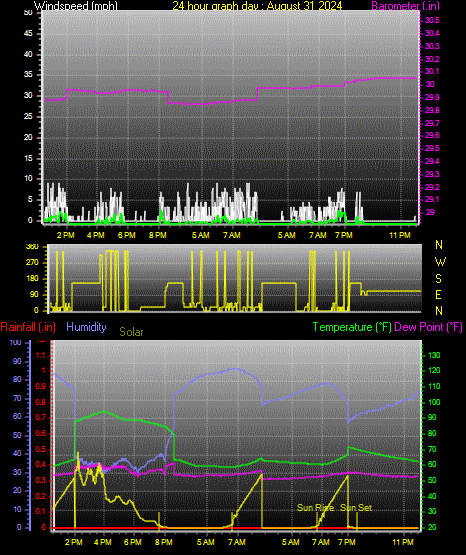Select the Rainfall (in) legend label

click(28, 327)
